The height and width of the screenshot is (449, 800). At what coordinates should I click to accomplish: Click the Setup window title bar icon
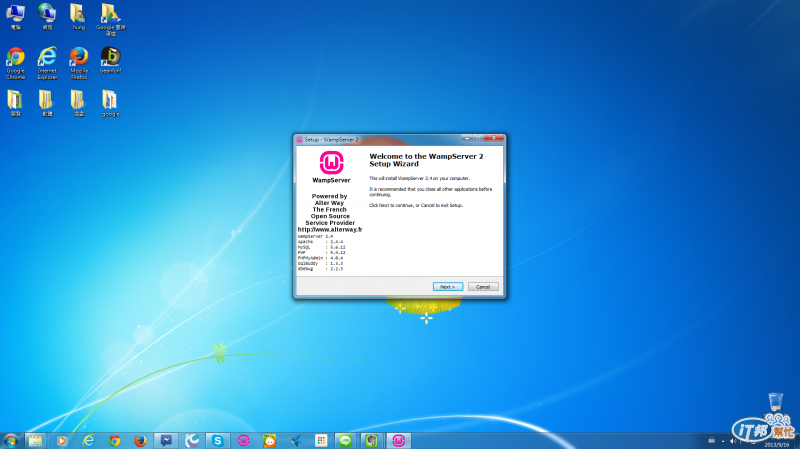pyautogui.click(x=299, y=139)
